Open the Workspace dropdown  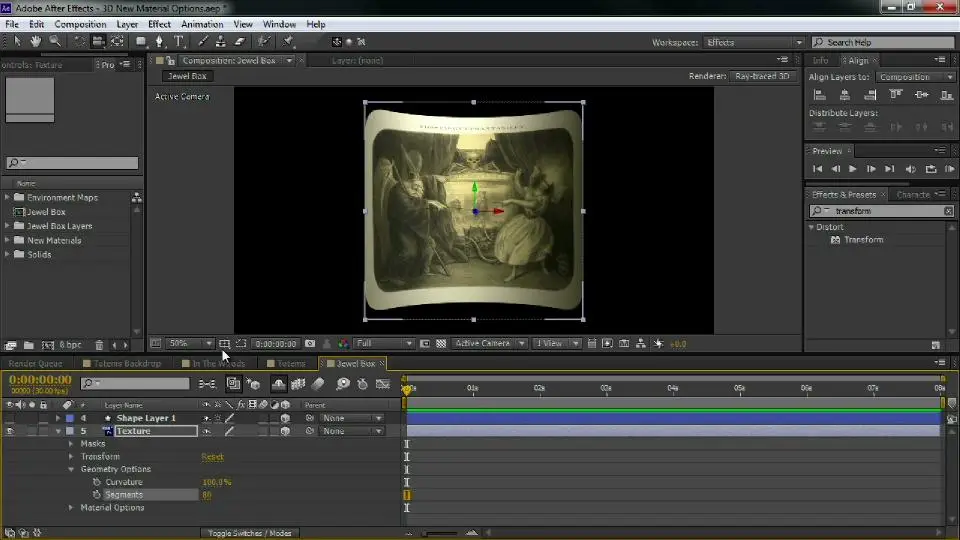point(754,42)
